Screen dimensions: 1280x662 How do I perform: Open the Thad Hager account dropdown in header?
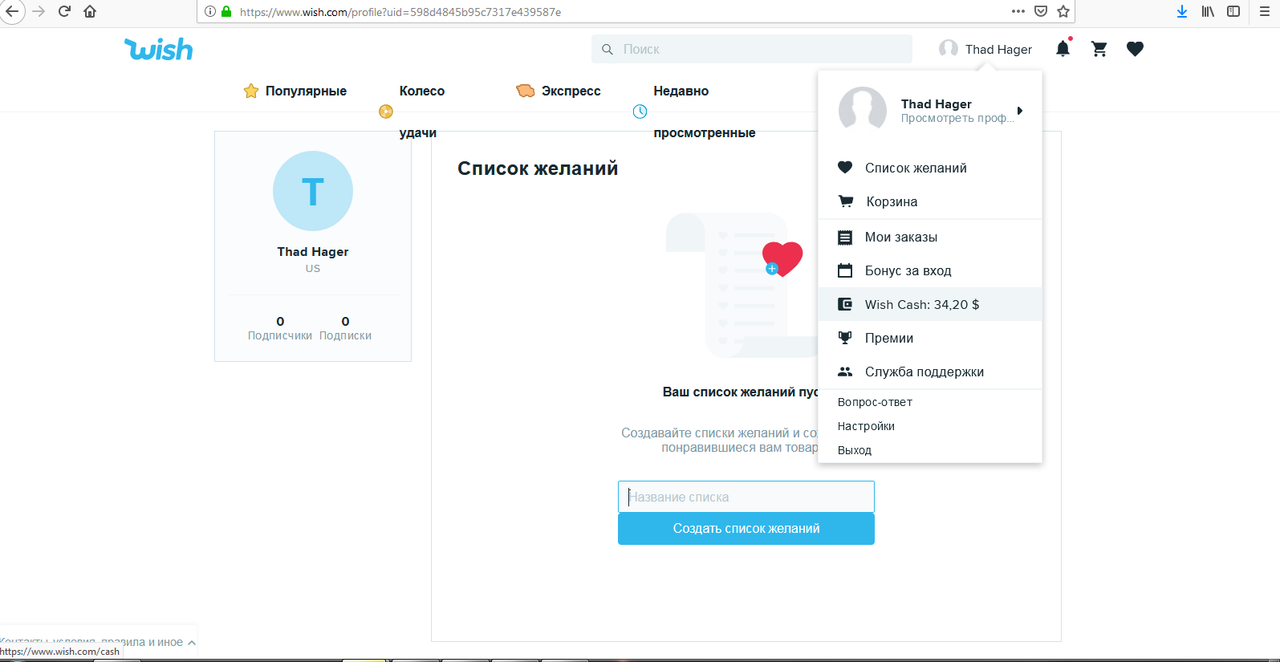[986, 49]
